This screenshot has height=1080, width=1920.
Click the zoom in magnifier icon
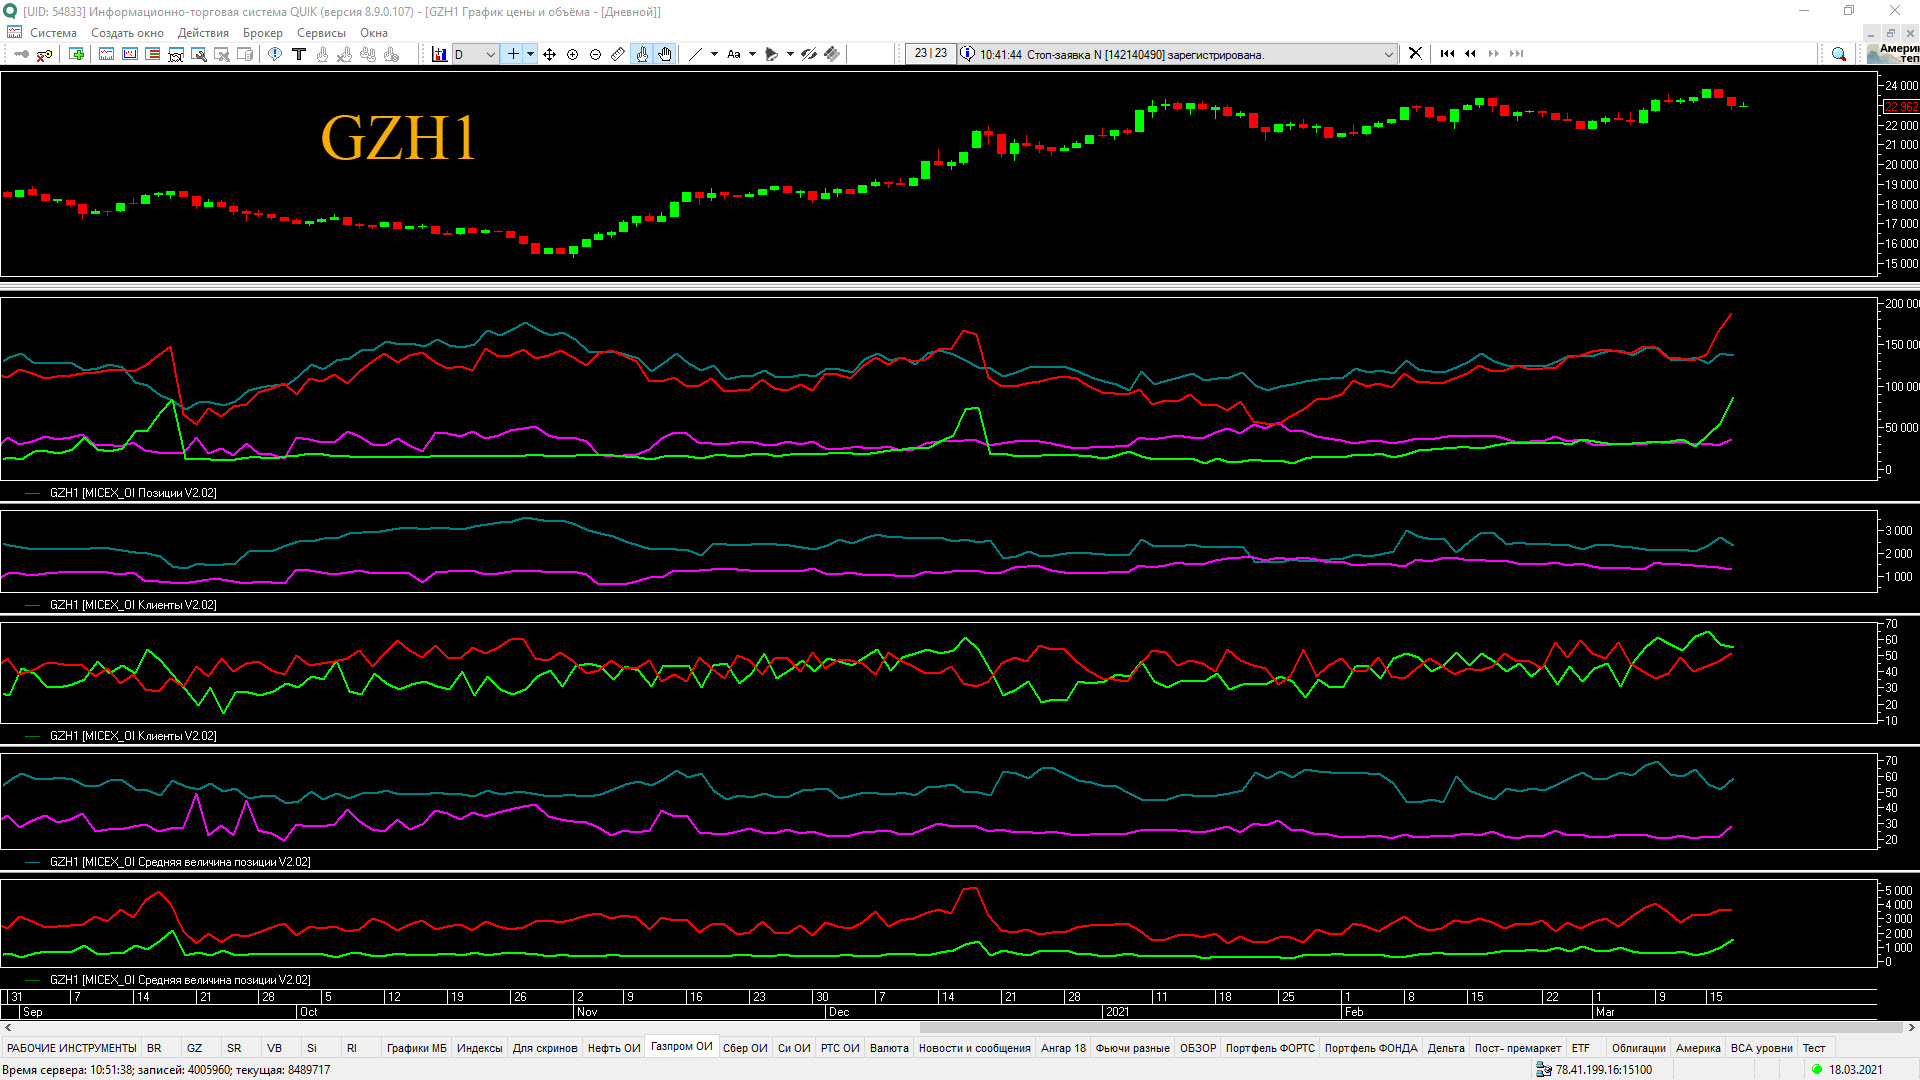[572, 54]
